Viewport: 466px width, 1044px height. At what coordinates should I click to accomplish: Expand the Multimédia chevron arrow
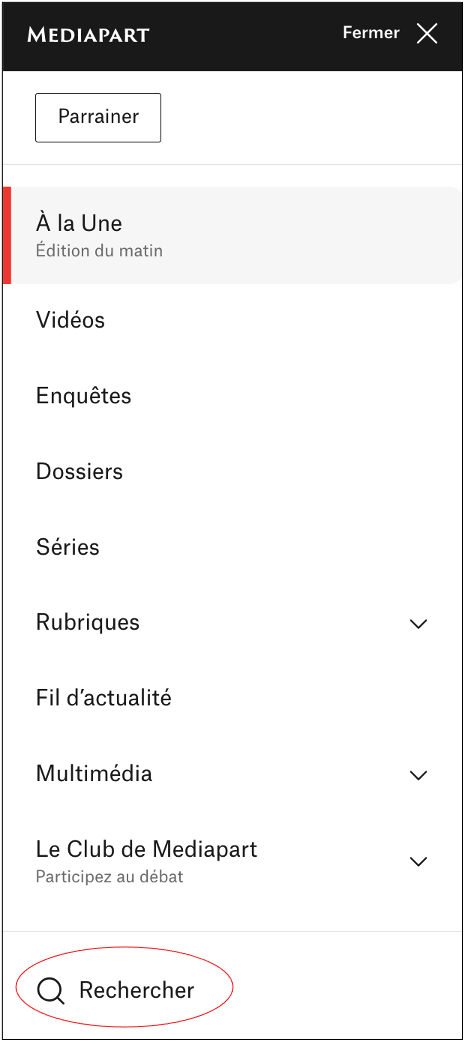coord(418,775)
